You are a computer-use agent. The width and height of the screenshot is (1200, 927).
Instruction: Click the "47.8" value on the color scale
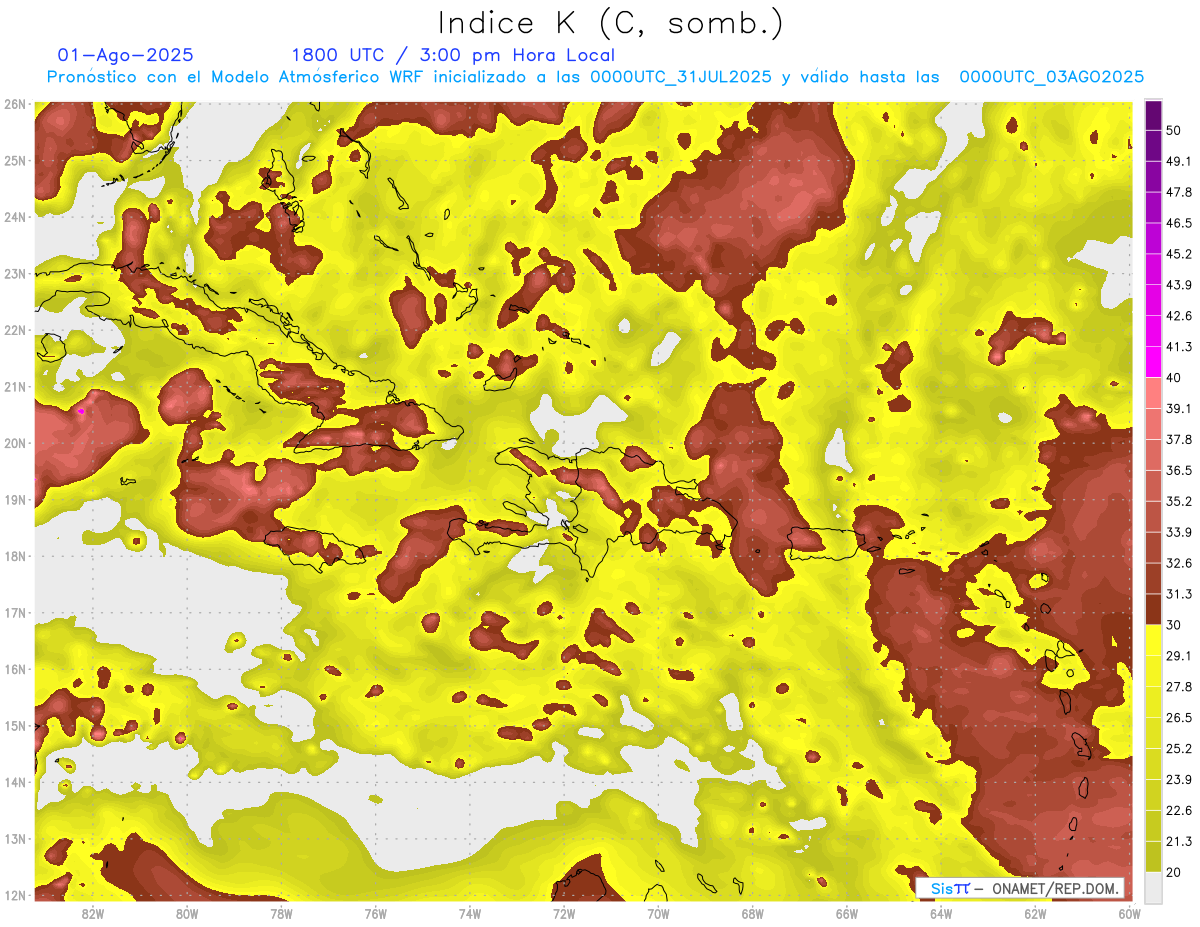pyautogui.click(x=1178, y=191)
